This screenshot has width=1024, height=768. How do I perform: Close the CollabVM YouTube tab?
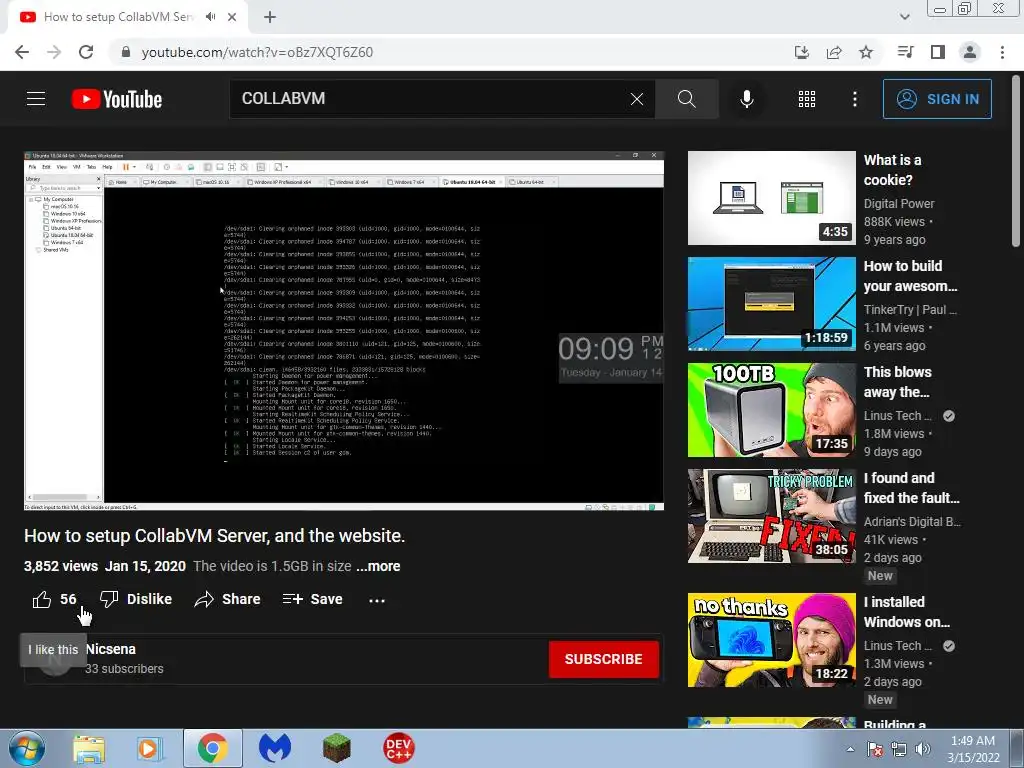pyautogui.click(x=232, y=17)
